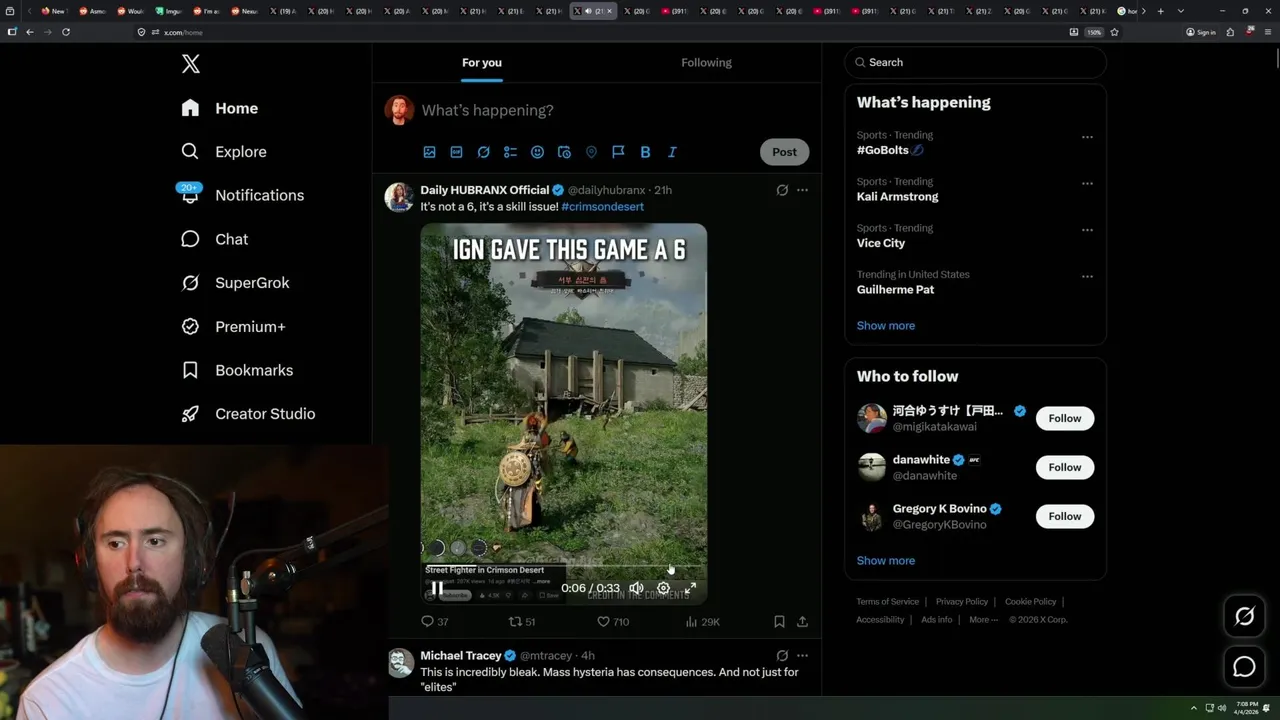The image size is (1280, 720).
Task: Show more under Who to follow
Action: (885, 561)
